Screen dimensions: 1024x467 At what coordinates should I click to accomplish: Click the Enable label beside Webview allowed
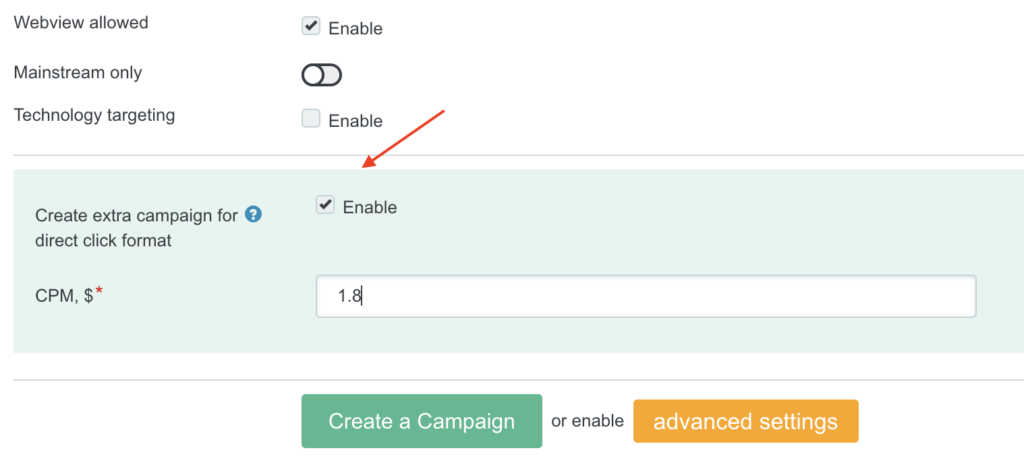(x=355, y=29)
